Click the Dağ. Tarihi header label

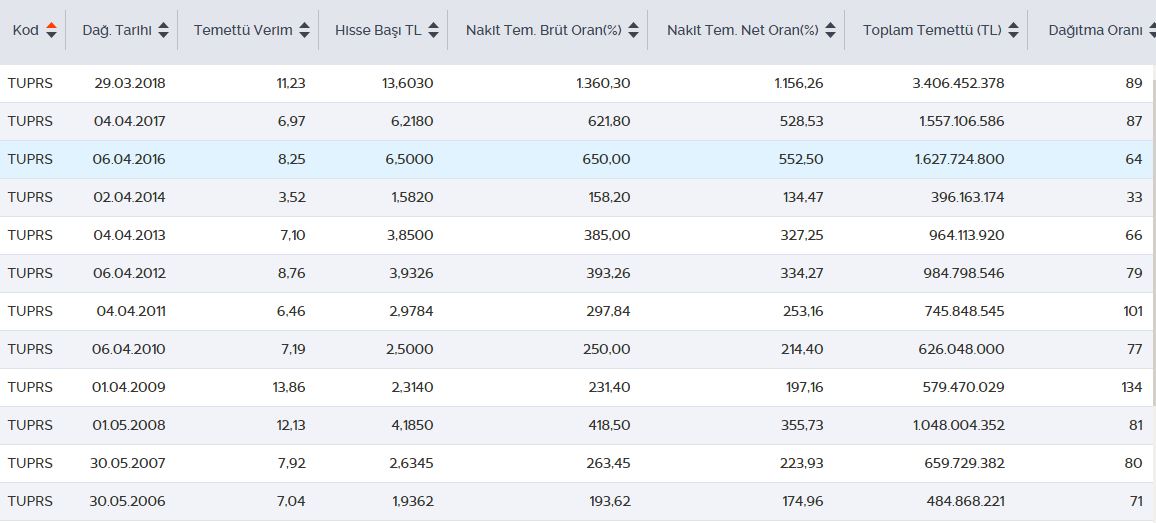coord(117,30)
